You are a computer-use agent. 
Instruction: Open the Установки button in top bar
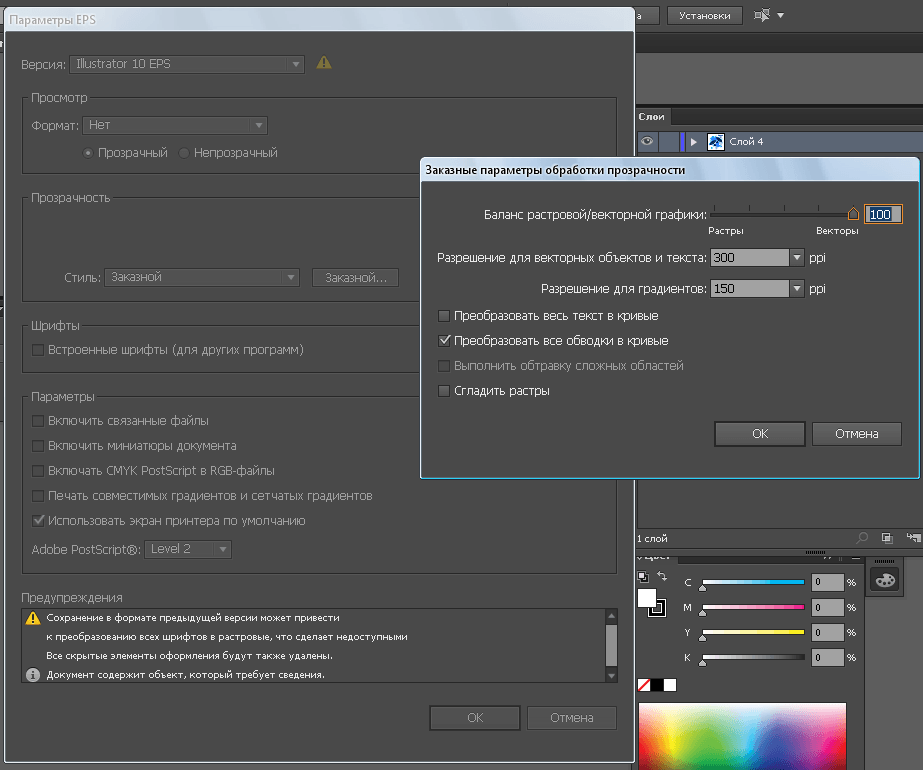705,16
